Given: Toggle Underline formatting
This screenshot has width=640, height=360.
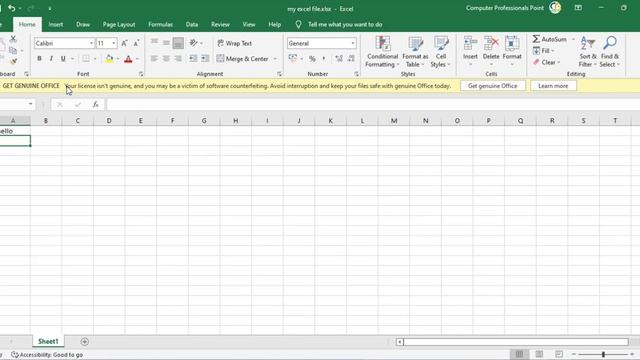Looking at the screenshot, I should [x=63, y=59].
